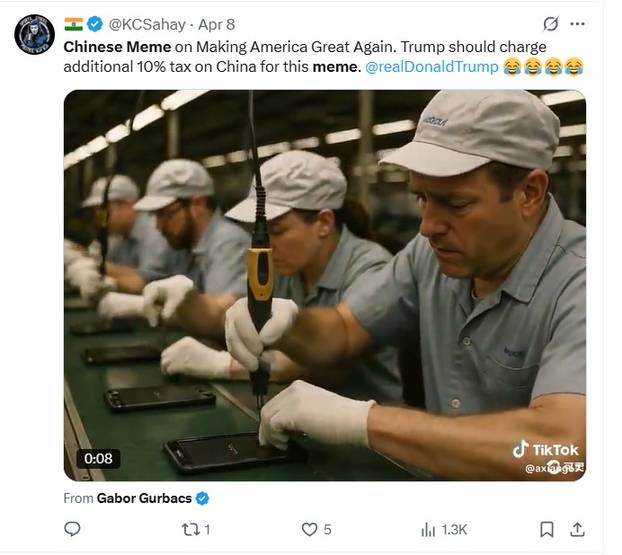The width and height of the screenshot is (622, 555).
Task: Play the factory workers video
Action: click(325, 285)
